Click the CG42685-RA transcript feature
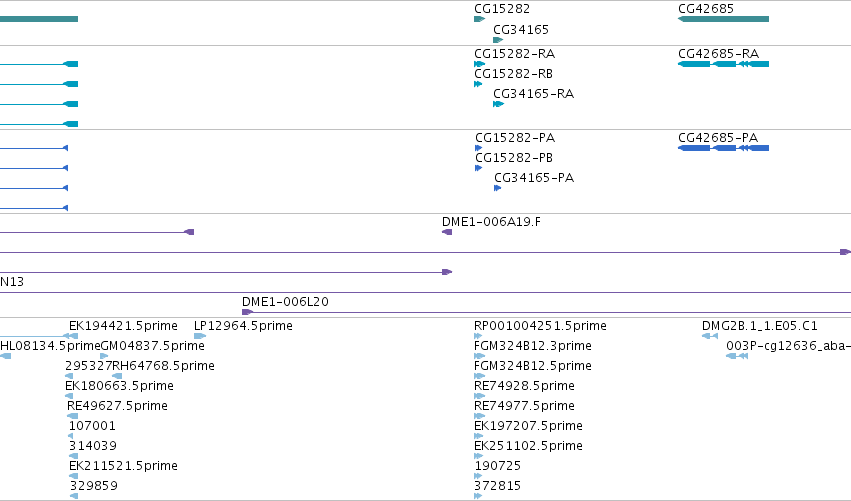The image size is (851, 501). click(x=723, y=64)
